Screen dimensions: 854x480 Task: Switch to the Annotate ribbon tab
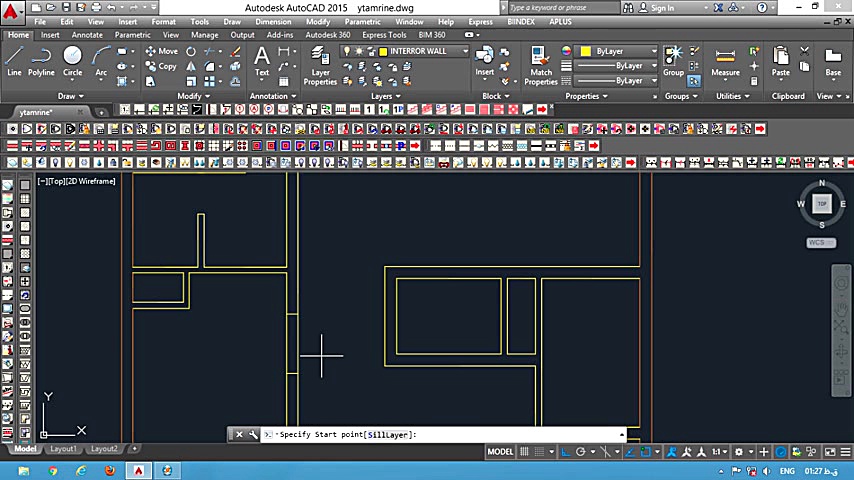pos(87,35)
